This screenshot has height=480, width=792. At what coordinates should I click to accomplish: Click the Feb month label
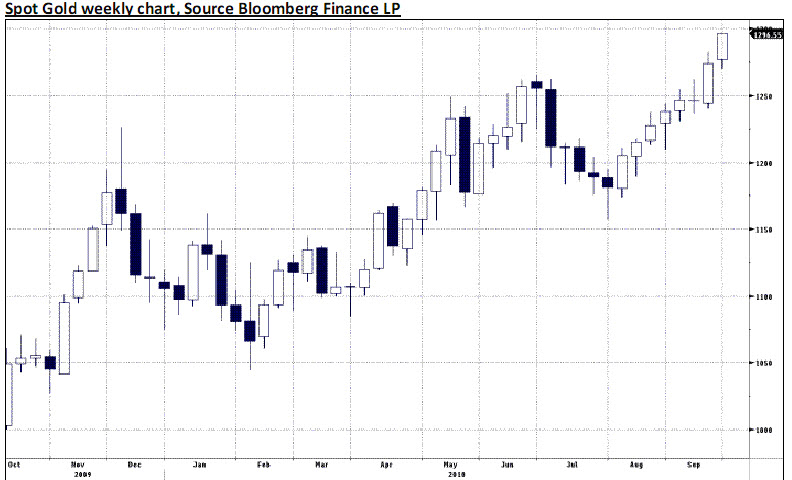click(x=264, y=464)
